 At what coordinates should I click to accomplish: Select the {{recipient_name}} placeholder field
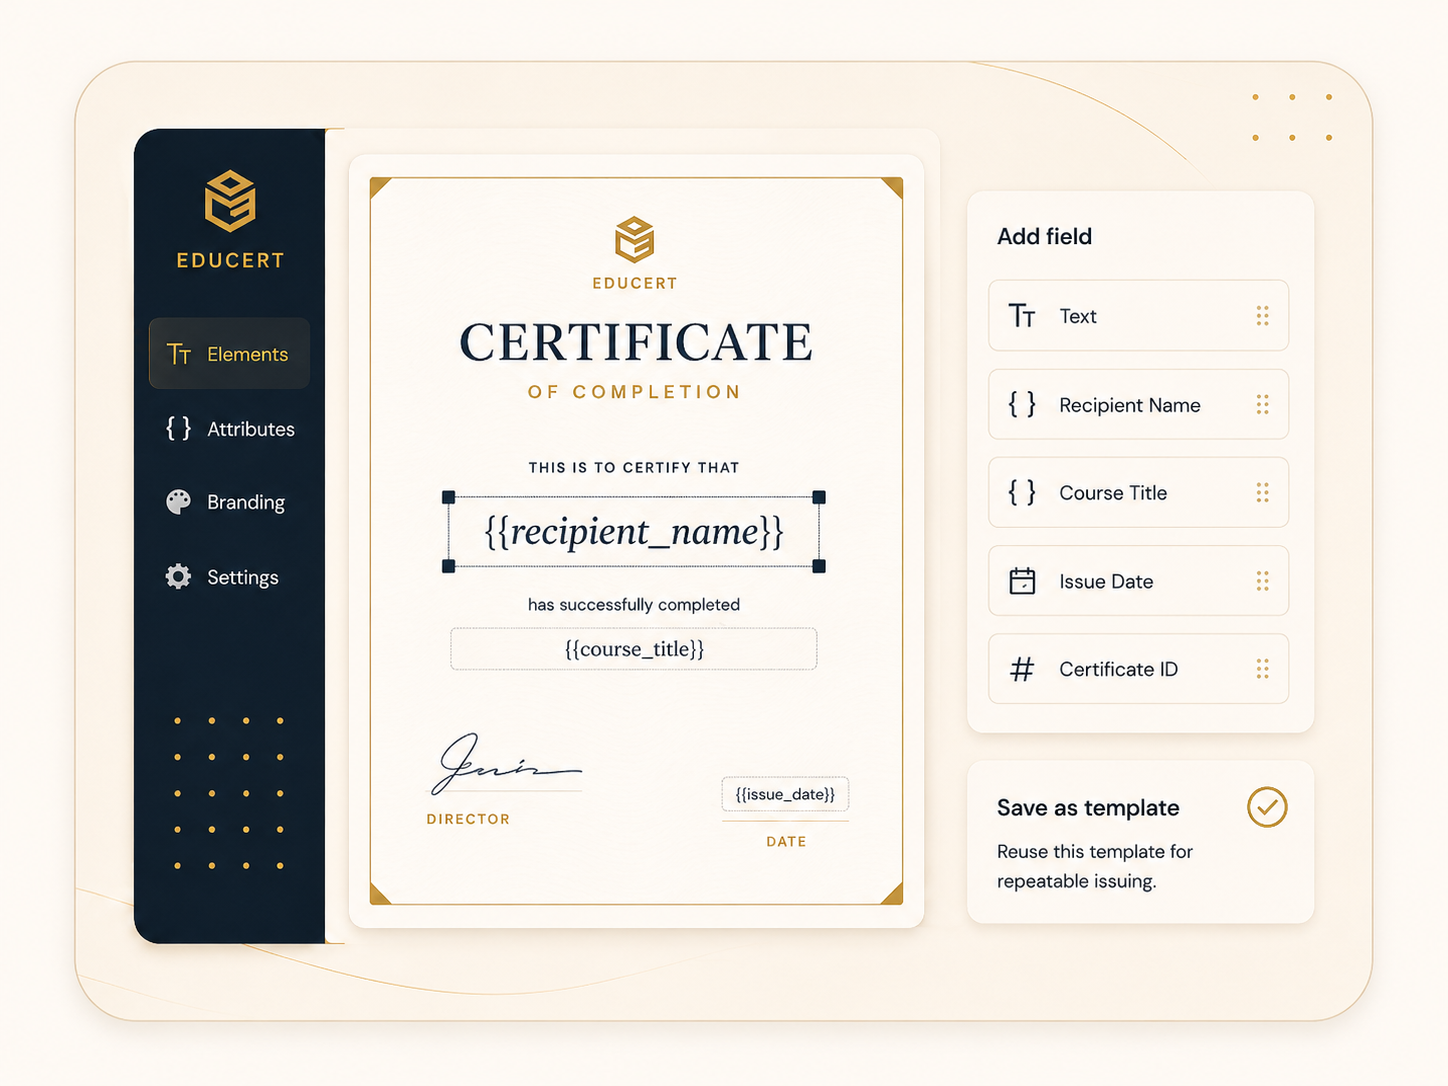coord(634,531)
